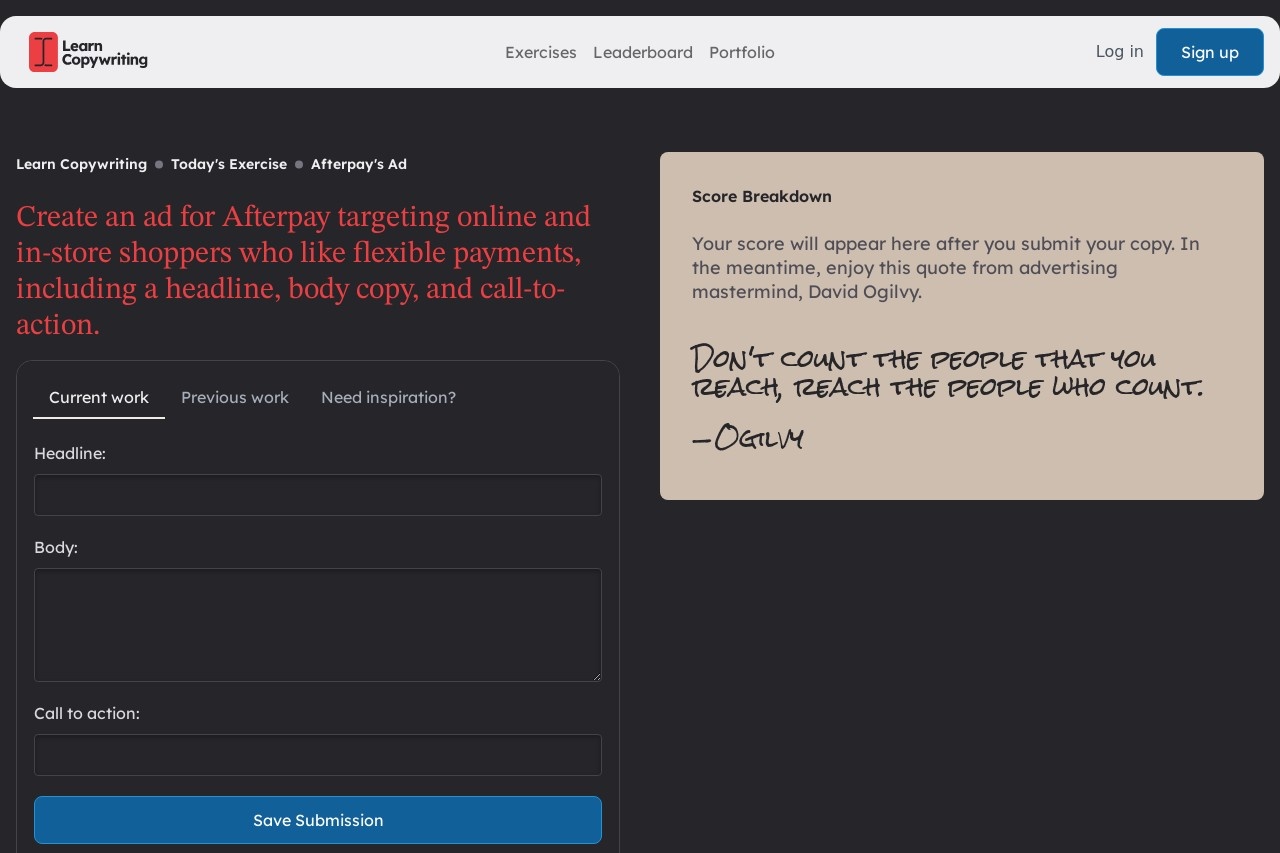Screen dimensions: 1280x853
Task: Click the Afterpay's Ad breadcrumb
Action: (x=359, y=164)
